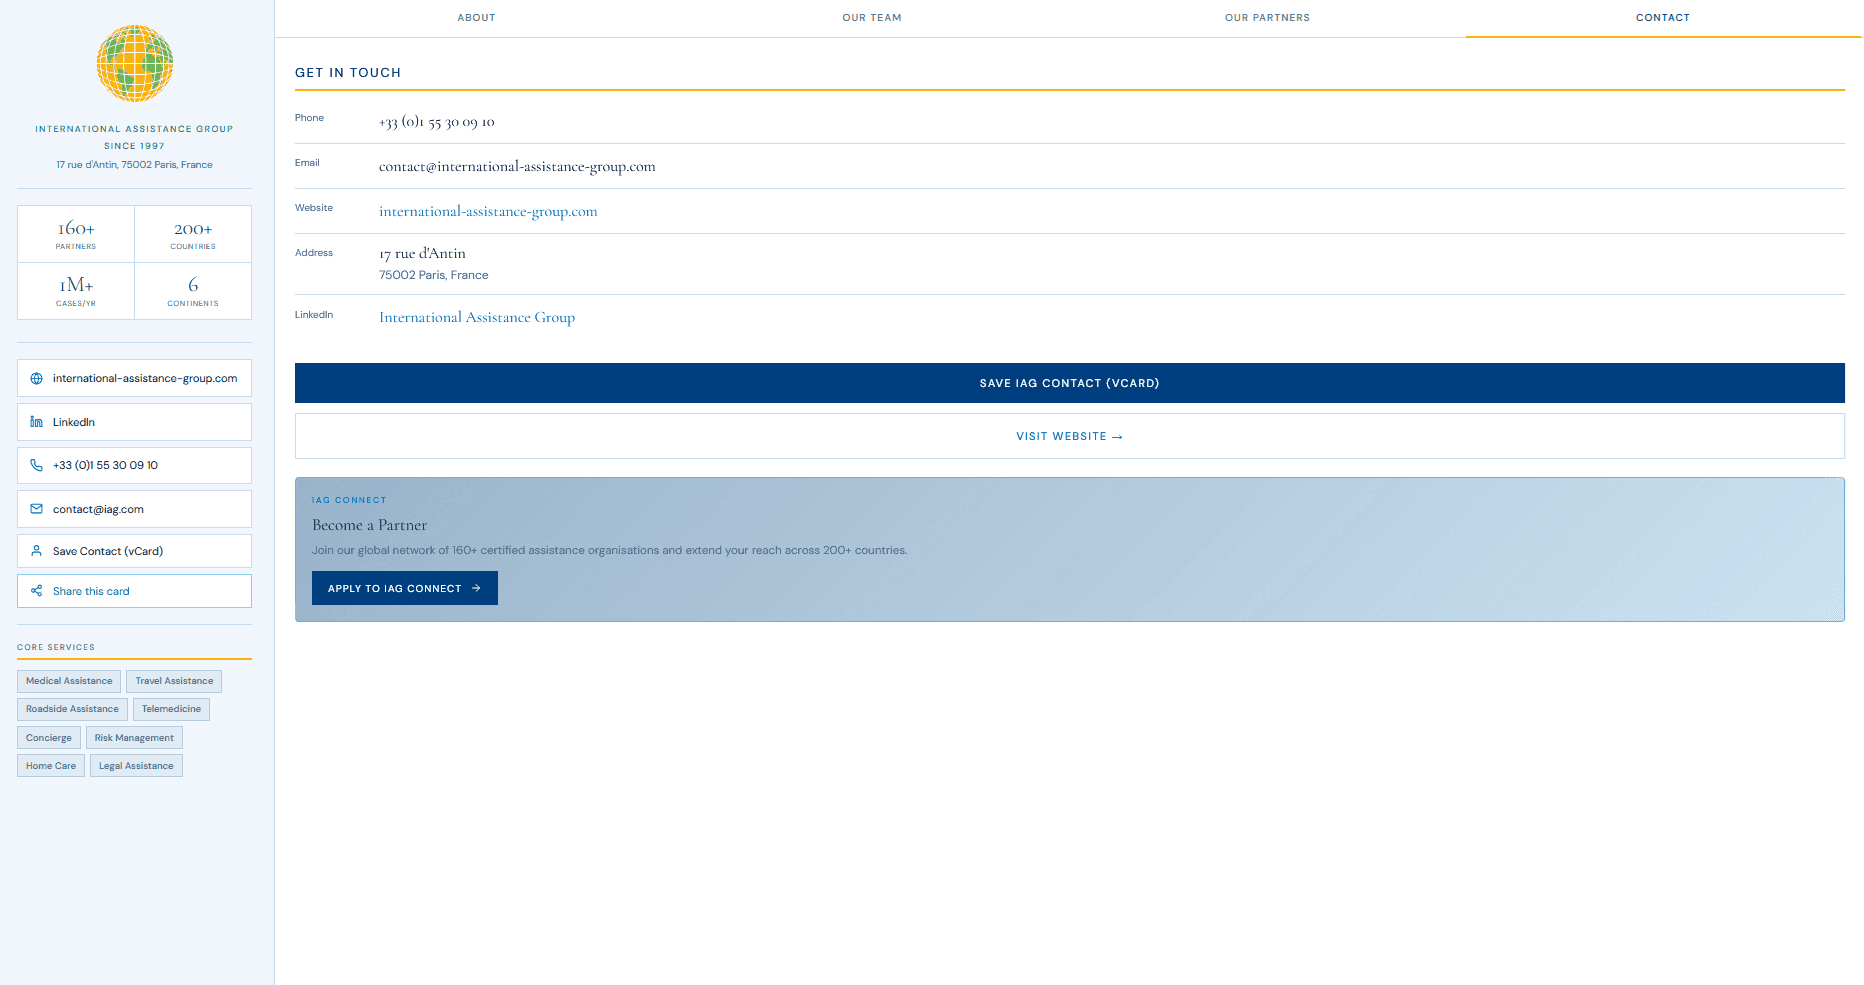Click the Become a Partner heading
The image size is (1864, 985).
(x=369, y=525)
